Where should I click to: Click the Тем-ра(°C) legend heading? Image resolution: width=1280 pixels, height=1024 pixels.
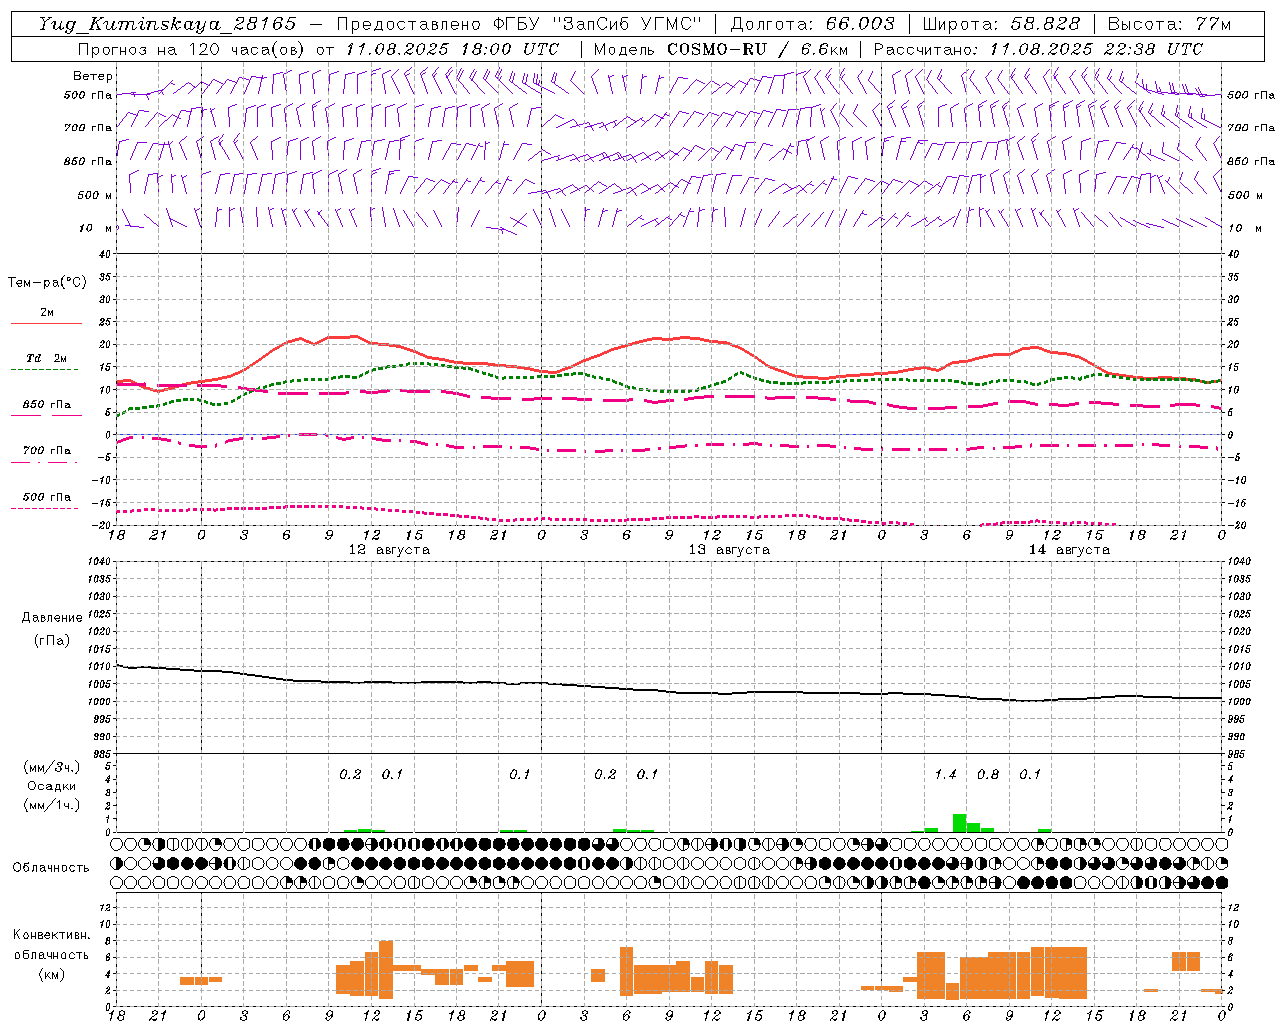tap(47, 283)
